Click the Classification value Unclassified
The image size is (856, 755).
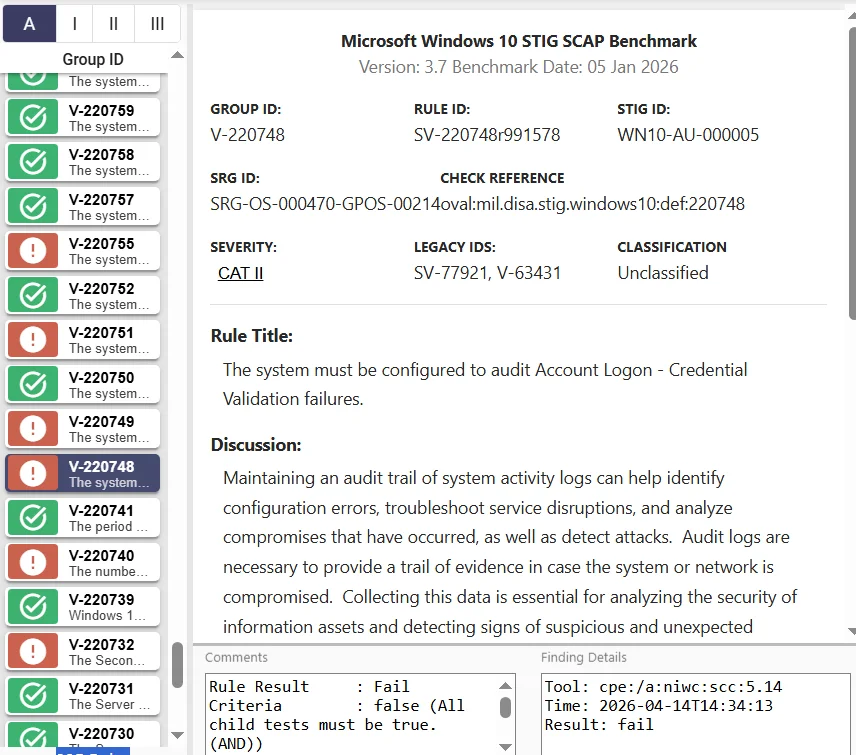(663, 273)
